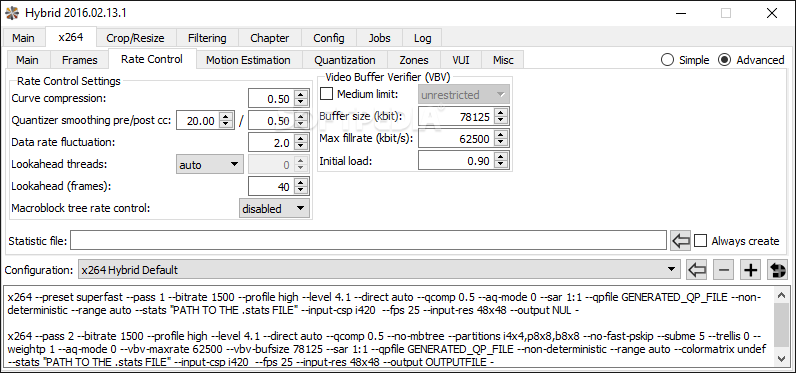The width and height of the screenshot is (796, 373).
Task: Increase Data rate fluctuation value
Action: 302,139
